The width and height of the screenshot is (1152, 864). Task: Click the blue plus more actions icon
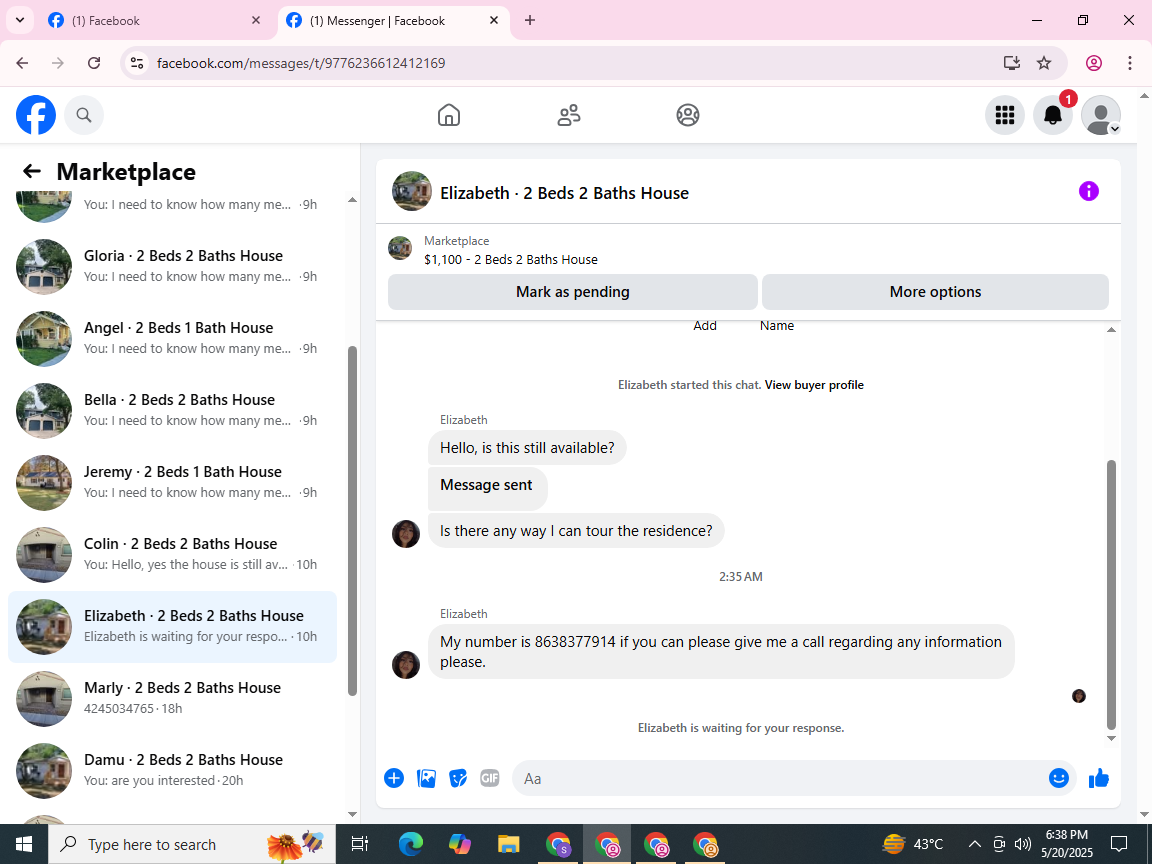(394, 778)
